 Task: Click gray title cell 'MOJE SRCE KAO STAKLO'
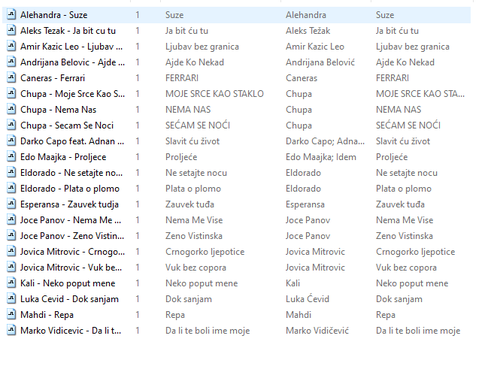pyautogui.click(x=214, y=94)
